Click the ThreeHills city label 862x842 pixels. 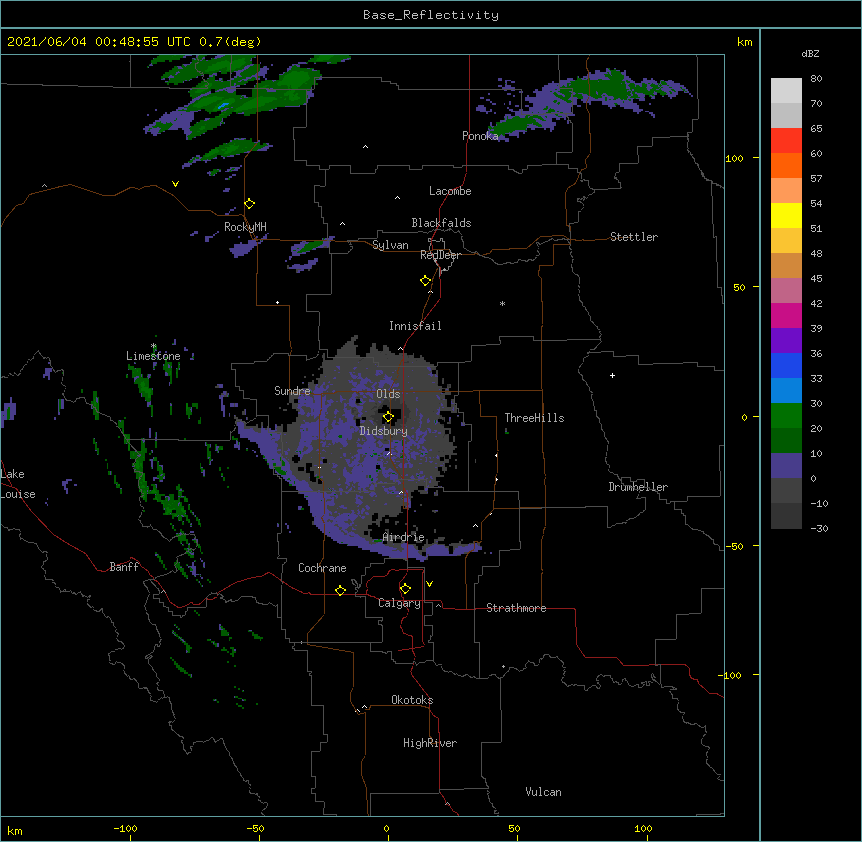pyautogui.click(x=534, y=418)
